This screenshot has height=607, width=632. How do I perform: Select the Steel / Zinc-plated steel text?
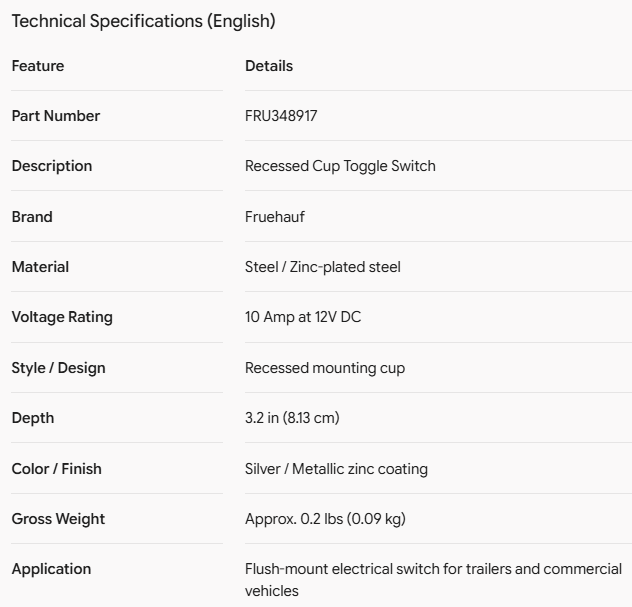[323, 267]
